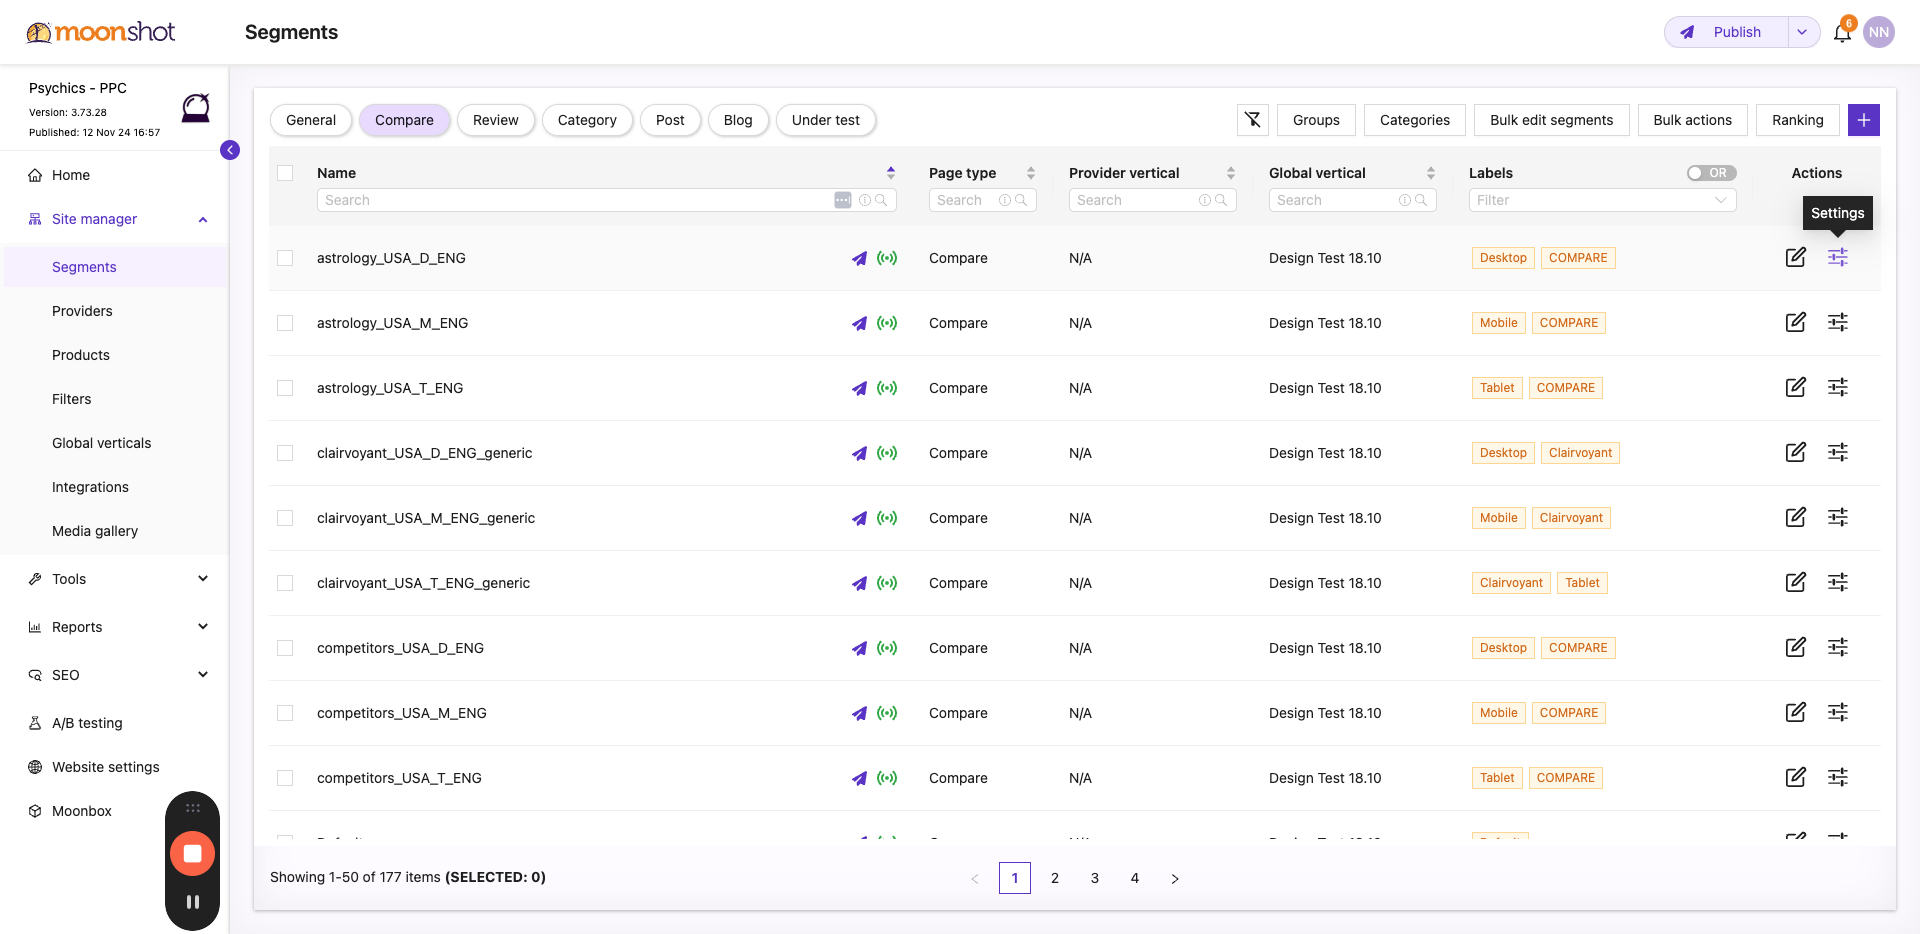Viewport: 1920px width, 934px height.
Task: Check the astrology_USA_M_ENG row checkbox
Action: coord(285,323)
